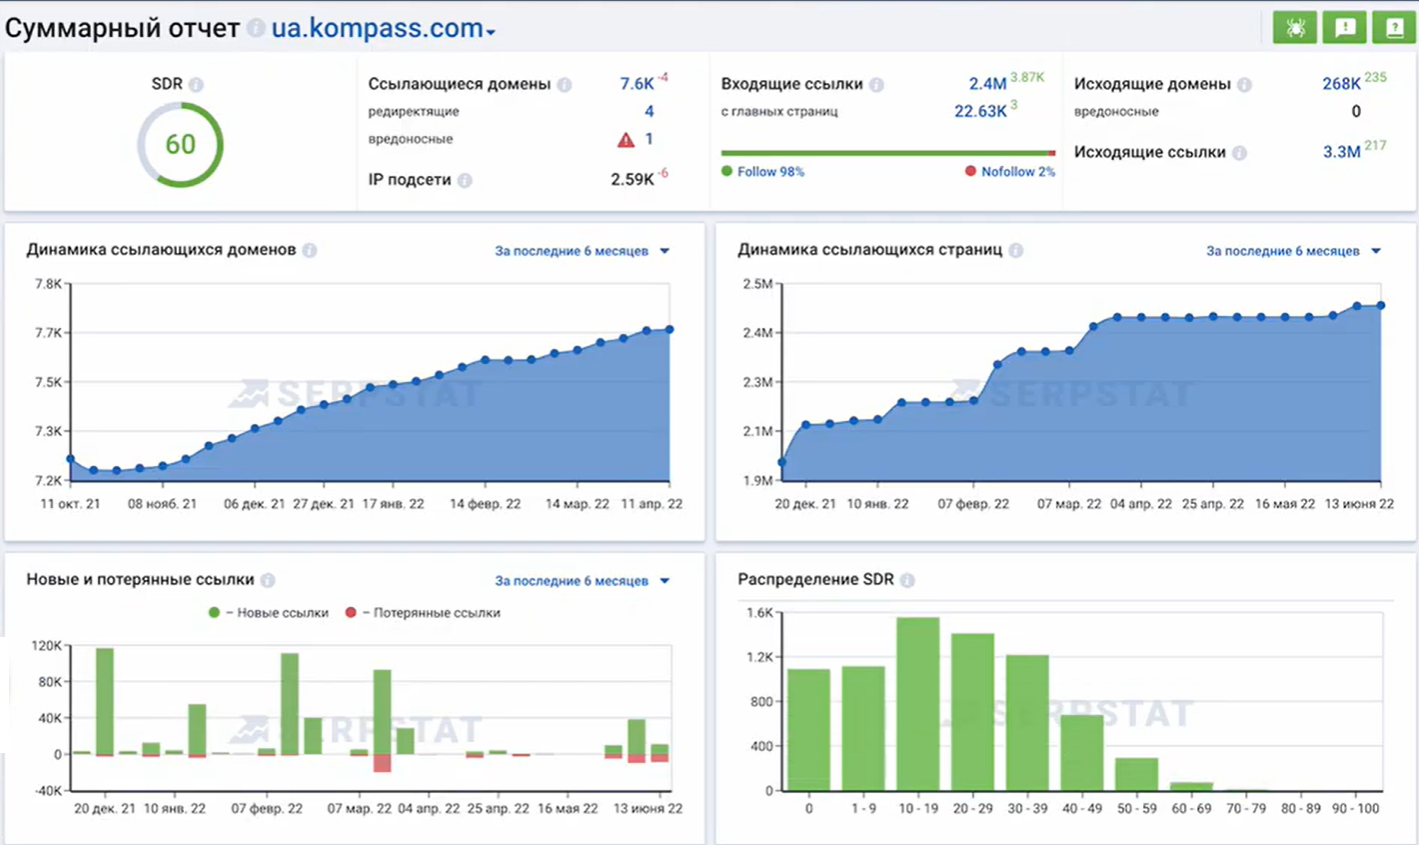This screenshot has height=845, width=1419.
Task: Click the 10 - 19 SDR distribution bar
Action: click(917, 704)
